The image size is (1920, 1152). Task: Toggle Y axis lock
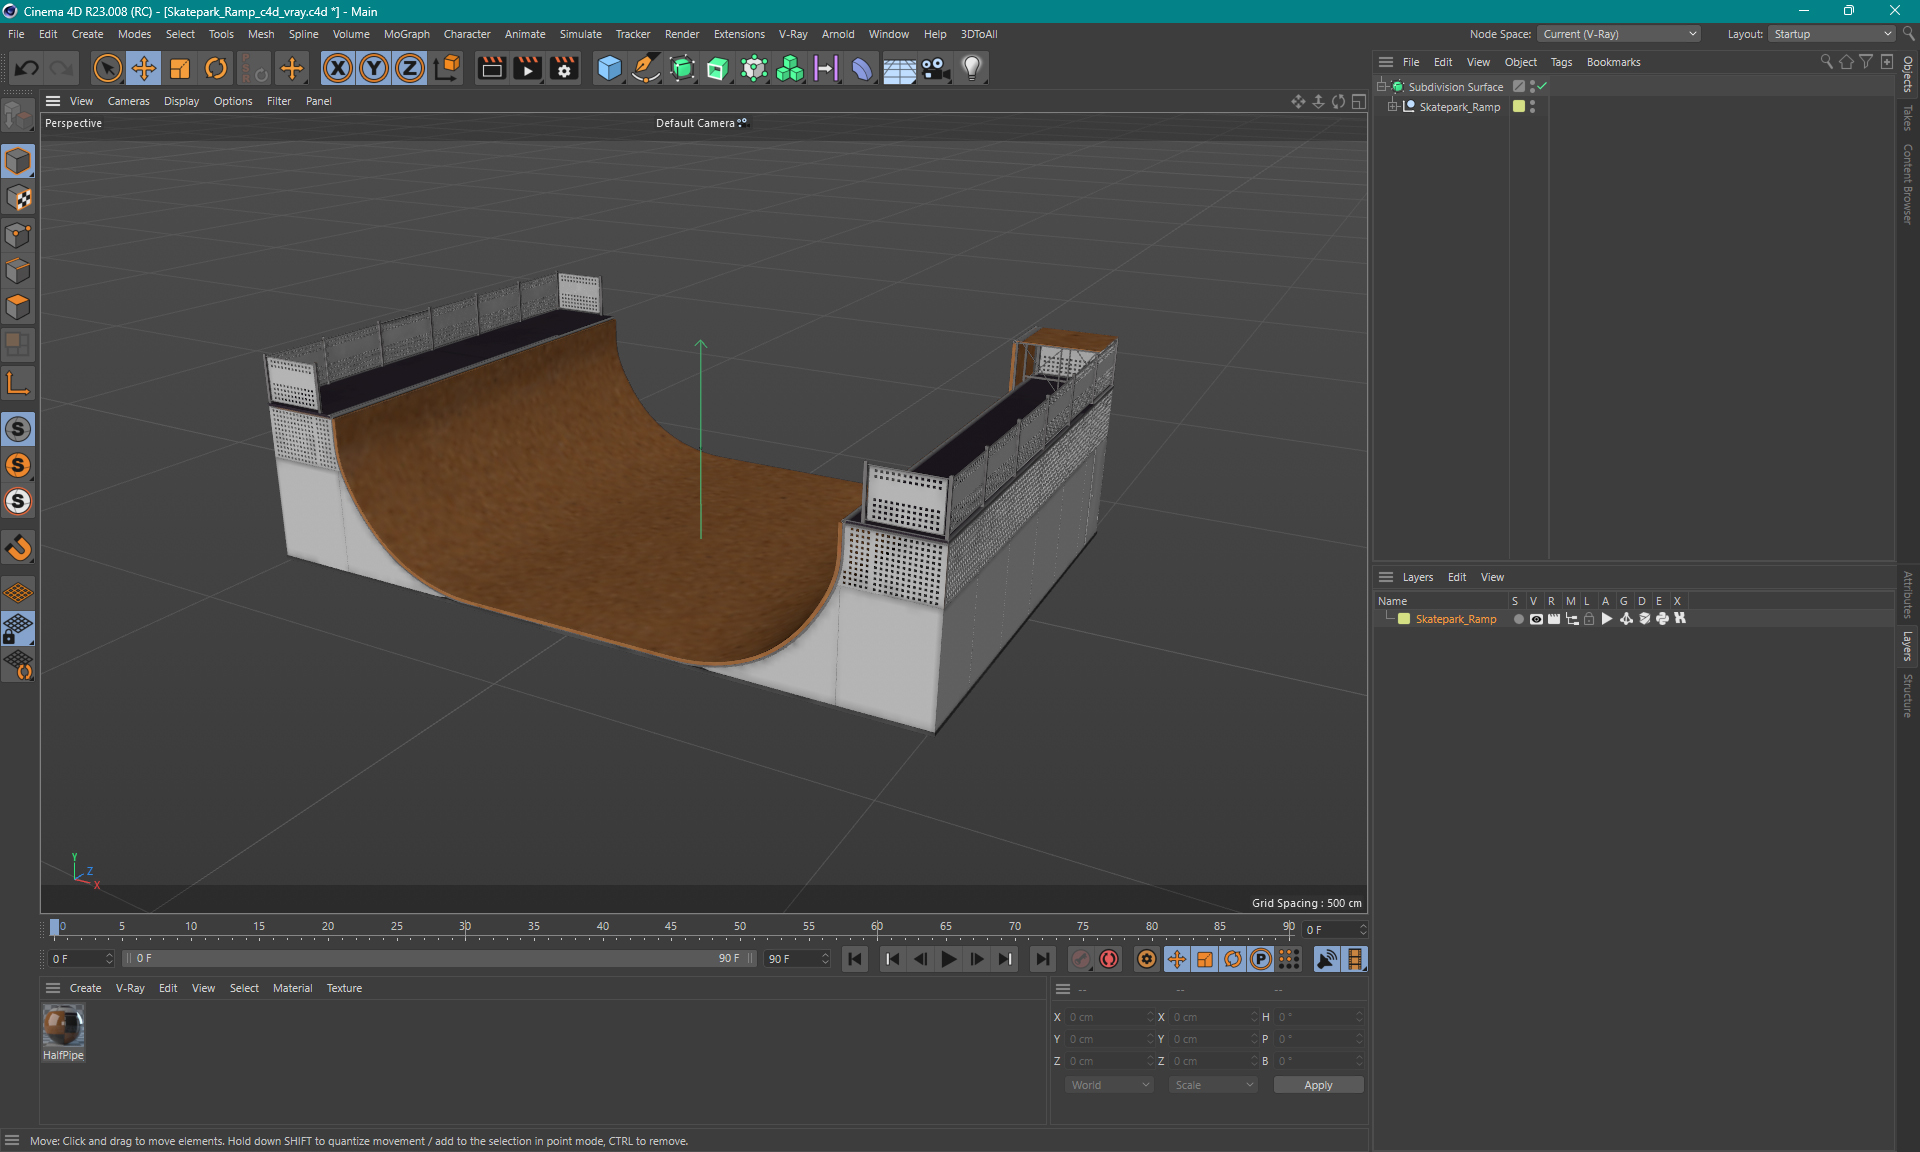click(x=374, y=68)
